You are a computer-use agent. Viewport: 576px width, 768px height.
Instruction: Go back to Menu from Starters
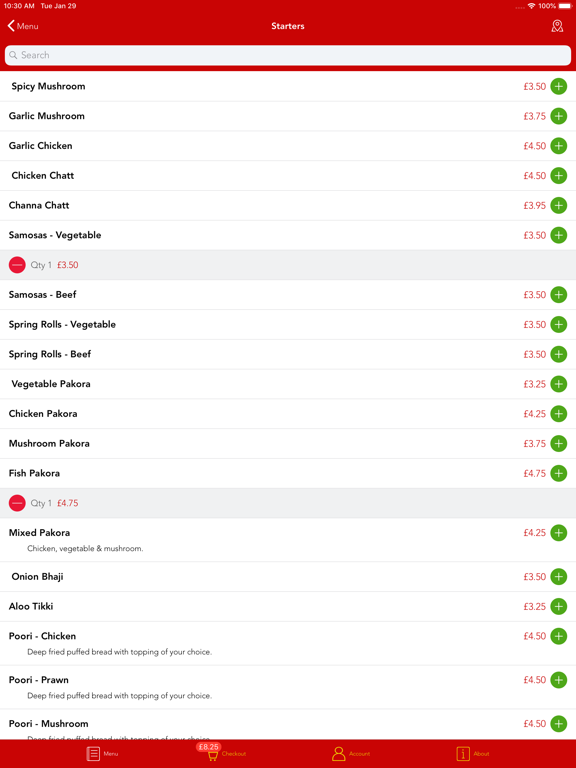click(23, 26)
